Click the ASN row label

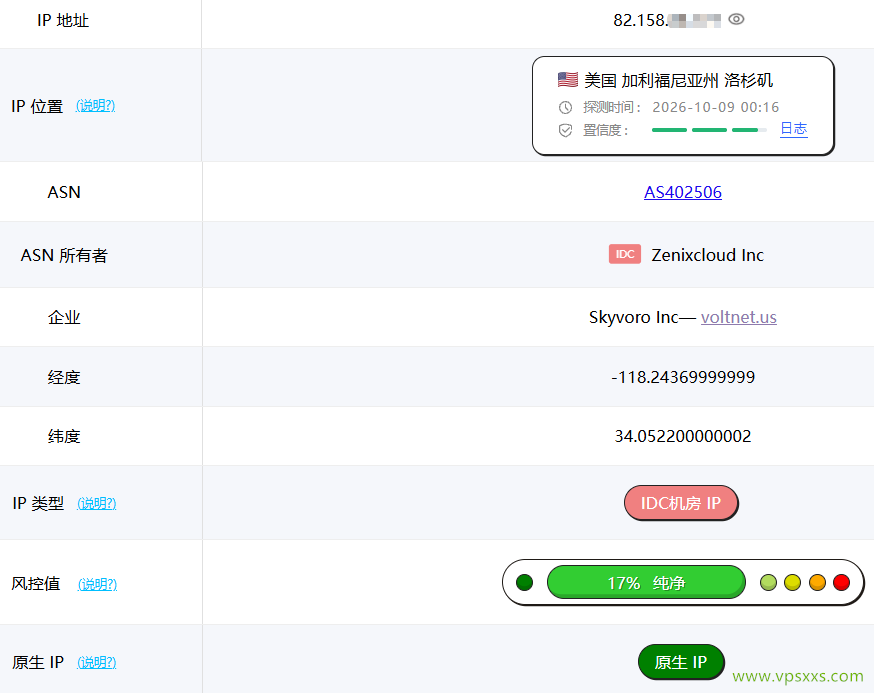[64, 192]
